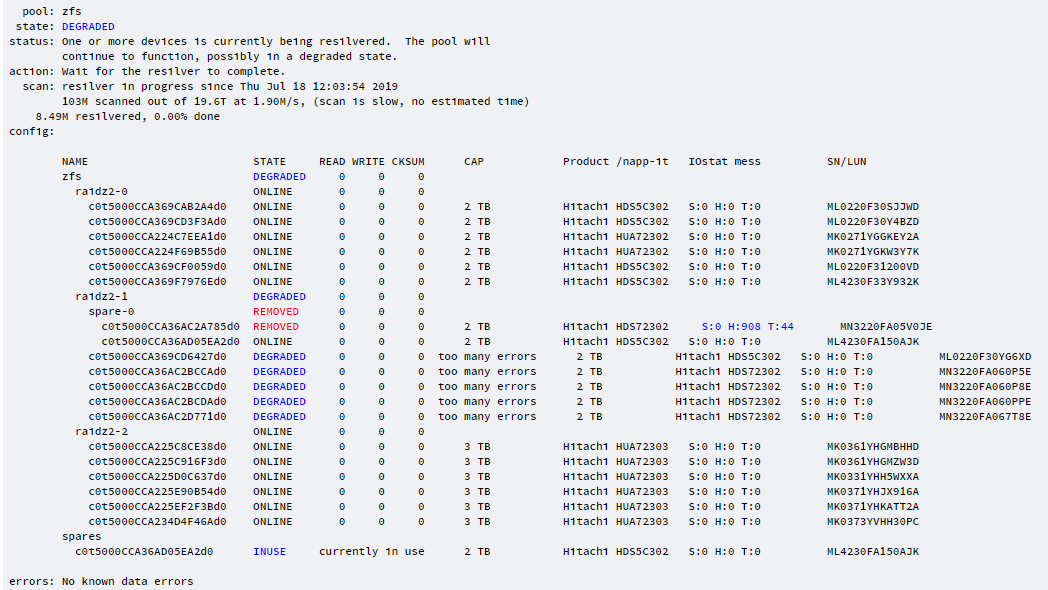The width and height of the screenshot is (1048, 590).
Task: Click the CKSUM column header
Action: point(408,161)
